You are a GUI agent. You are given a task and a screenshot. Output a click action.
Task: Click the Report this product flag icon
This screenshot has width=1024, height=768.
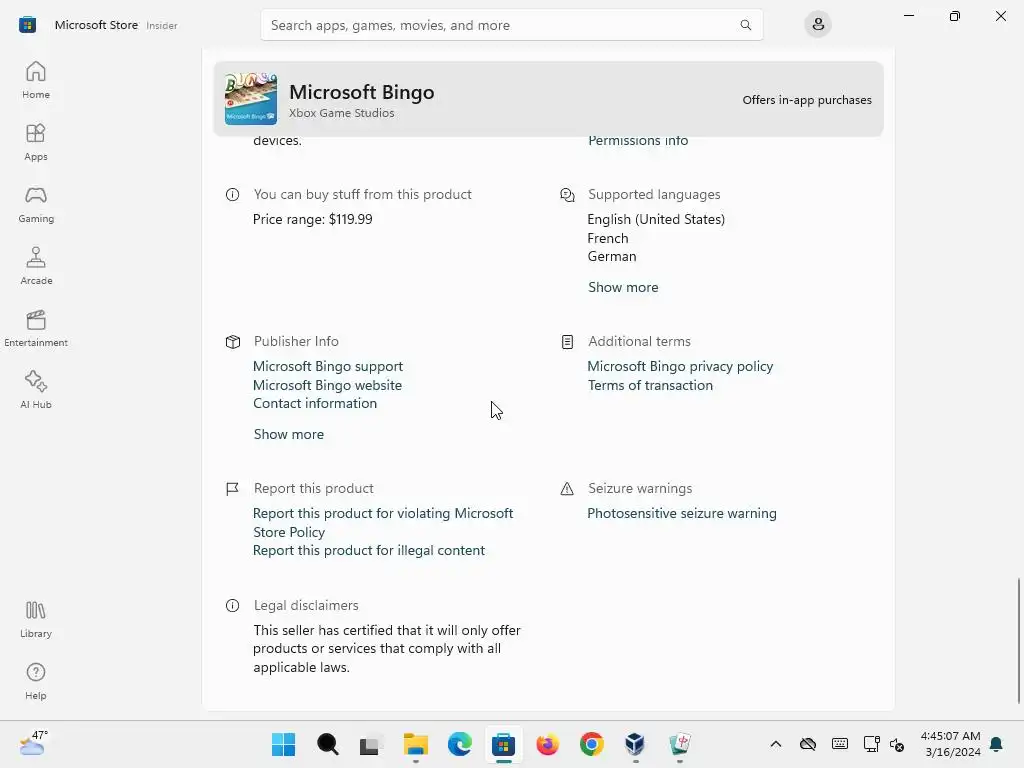[x=232, y=488]
